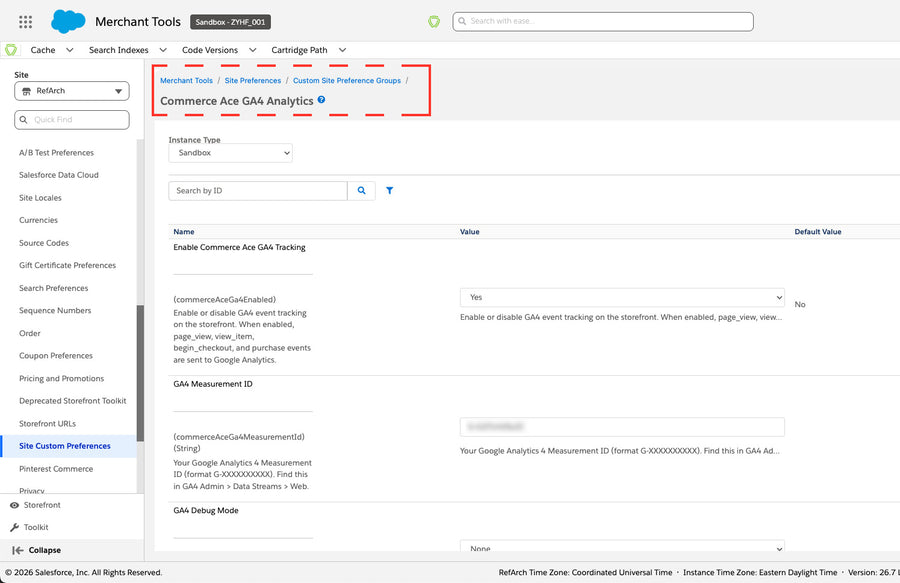
Task: Open Sequence Numbers in sidebar
Action: pyautogui.click(x=55, y=310)
